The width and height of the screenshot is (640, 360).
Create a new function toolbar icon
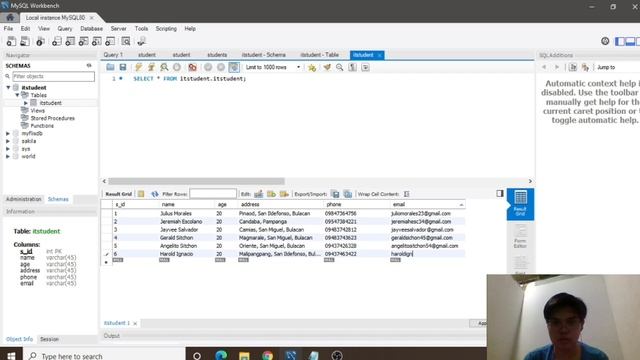point(110,41)
